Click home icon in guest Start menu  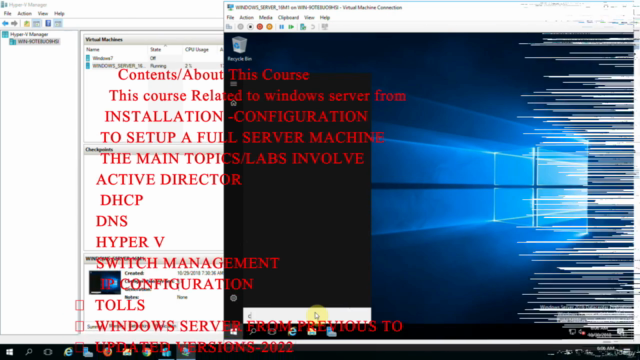[233, 103]
